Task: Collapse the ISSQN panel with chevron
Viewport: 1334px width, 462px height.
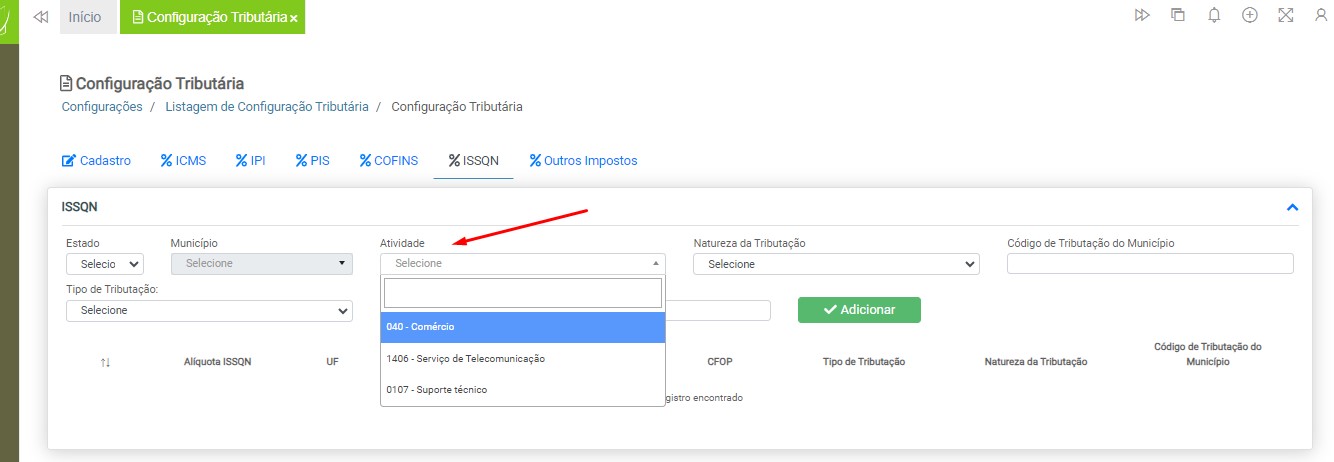Action: coord(1292,208)
